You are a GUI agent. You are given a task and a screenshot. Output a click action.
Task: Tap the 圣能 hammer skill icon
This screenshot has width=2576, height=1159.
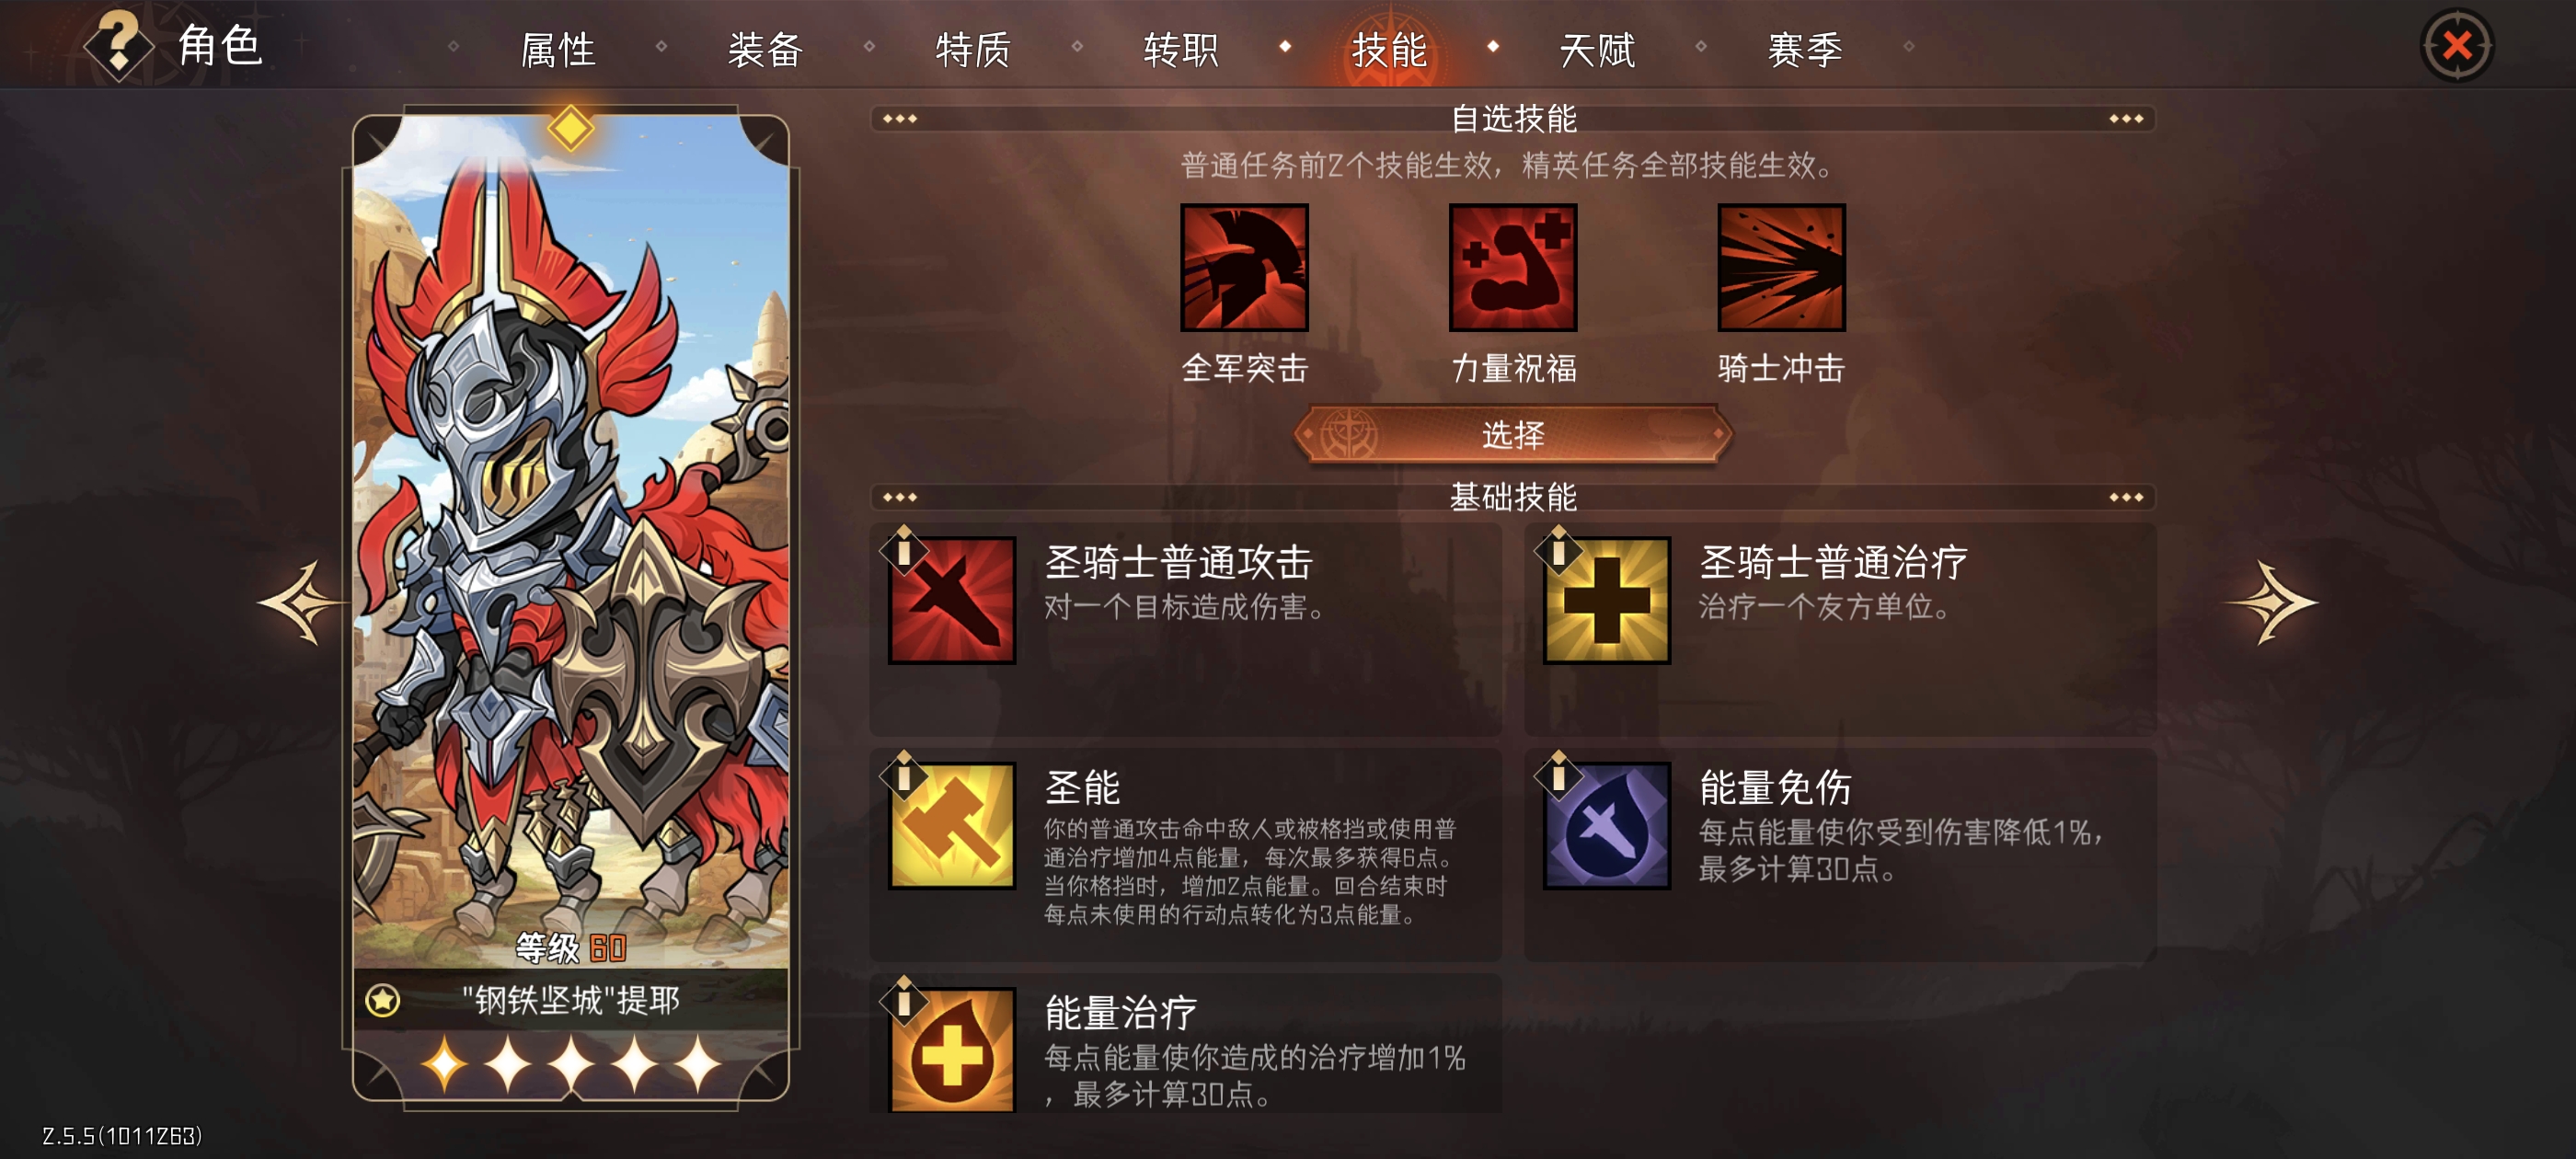[952, 825]
